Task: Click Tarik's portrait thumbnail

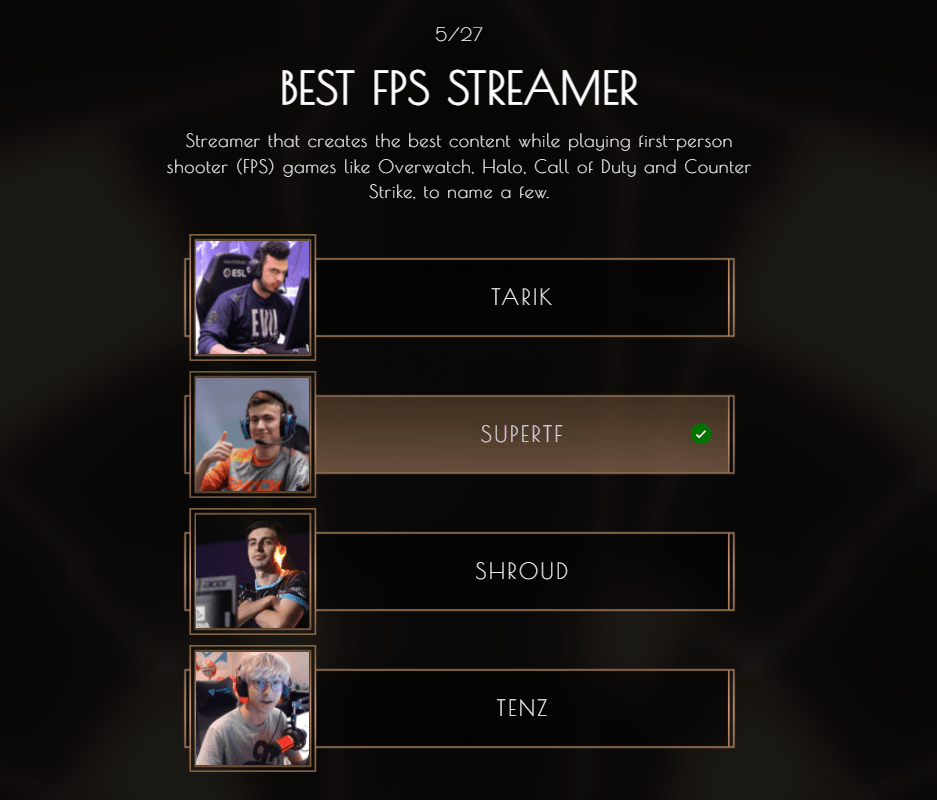Action: 252,297
